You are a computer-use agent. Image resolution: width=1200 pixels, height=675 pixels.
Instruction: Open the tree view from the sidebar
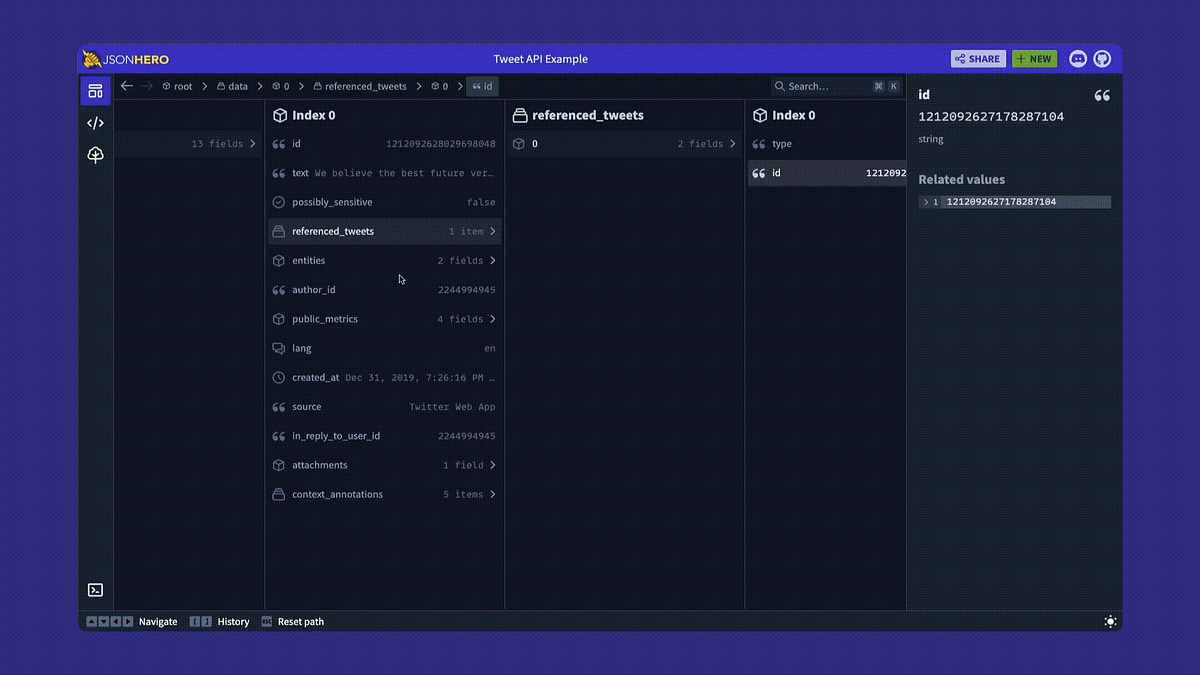(x=95, y=154)
